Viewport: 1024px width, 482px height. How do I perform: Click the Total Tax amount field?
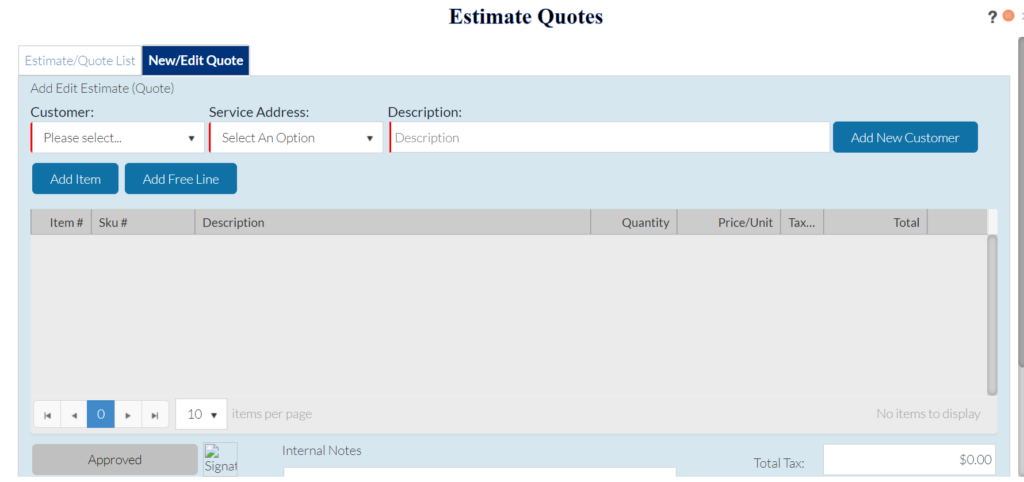click(908, 460)
